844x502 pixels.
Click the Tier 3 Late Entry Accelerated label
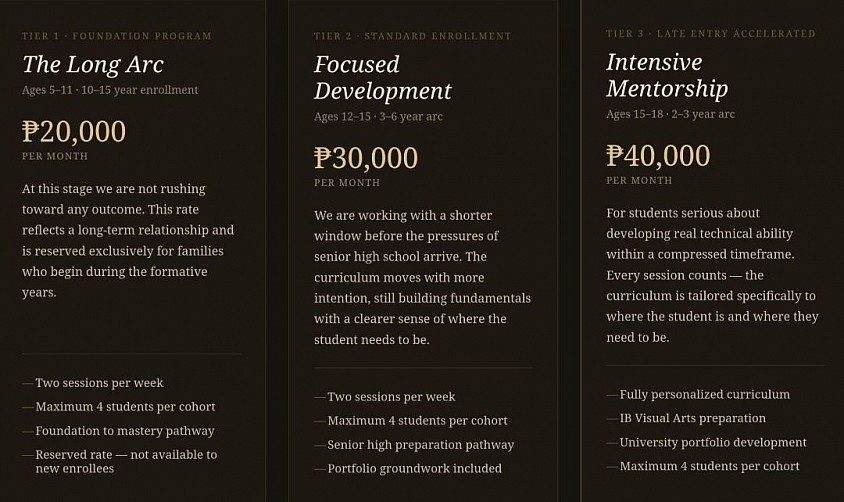(711, 33)
